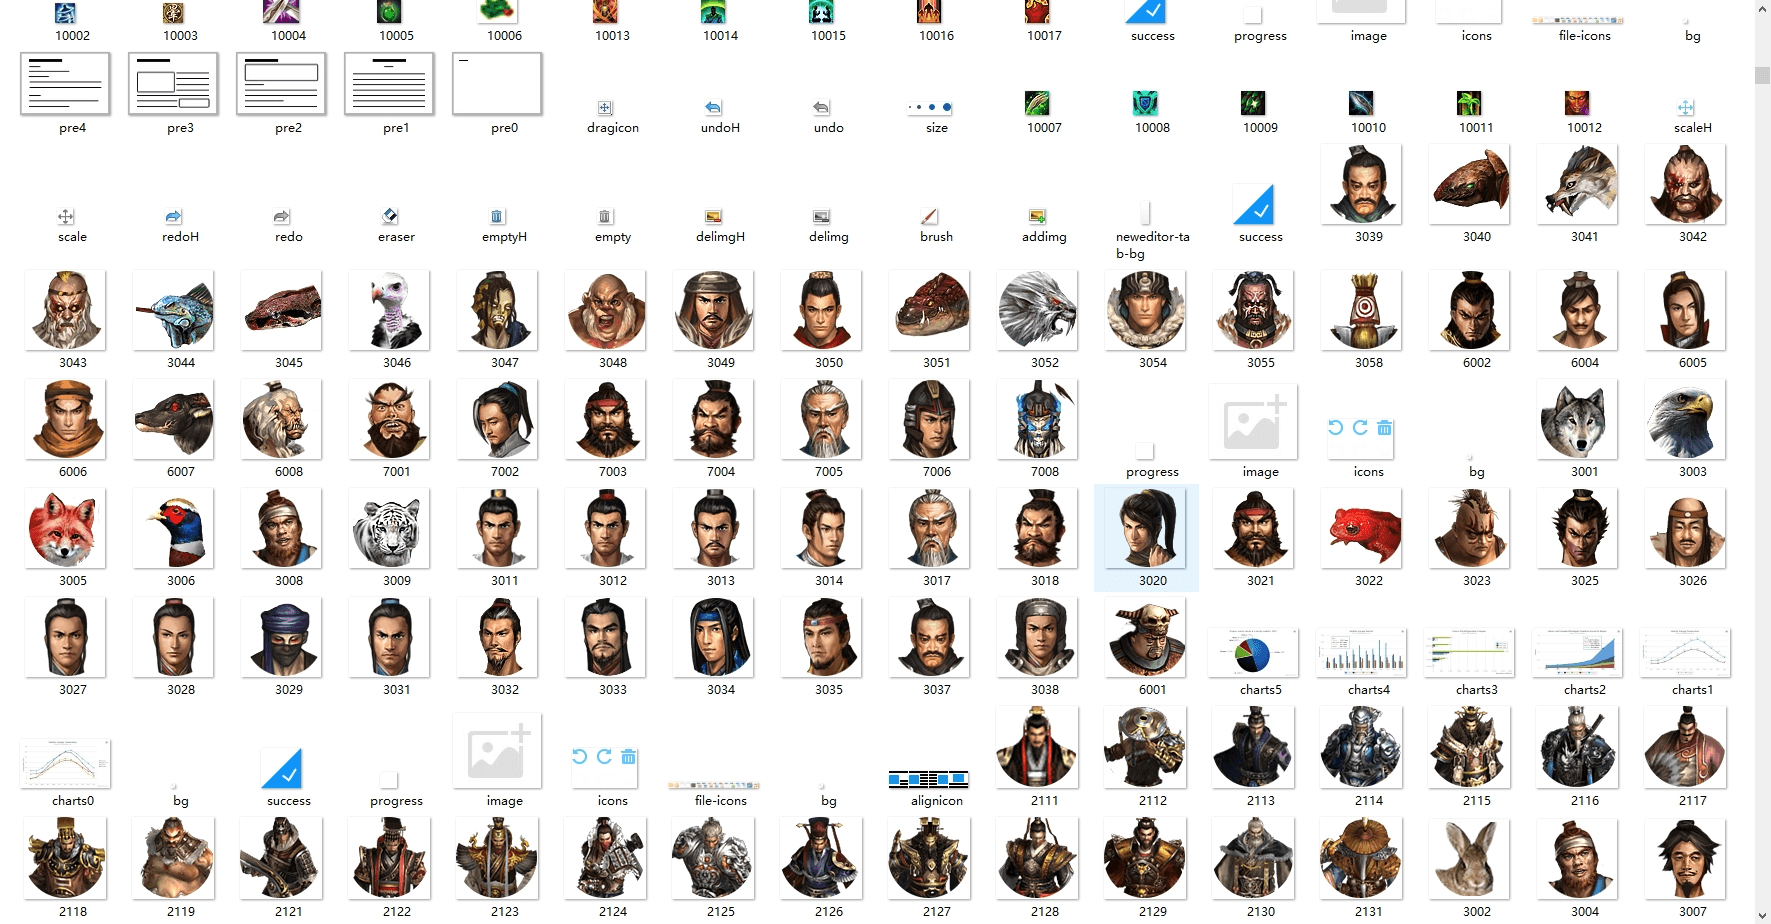Select skill icon 10009

tap(1253, 103)
